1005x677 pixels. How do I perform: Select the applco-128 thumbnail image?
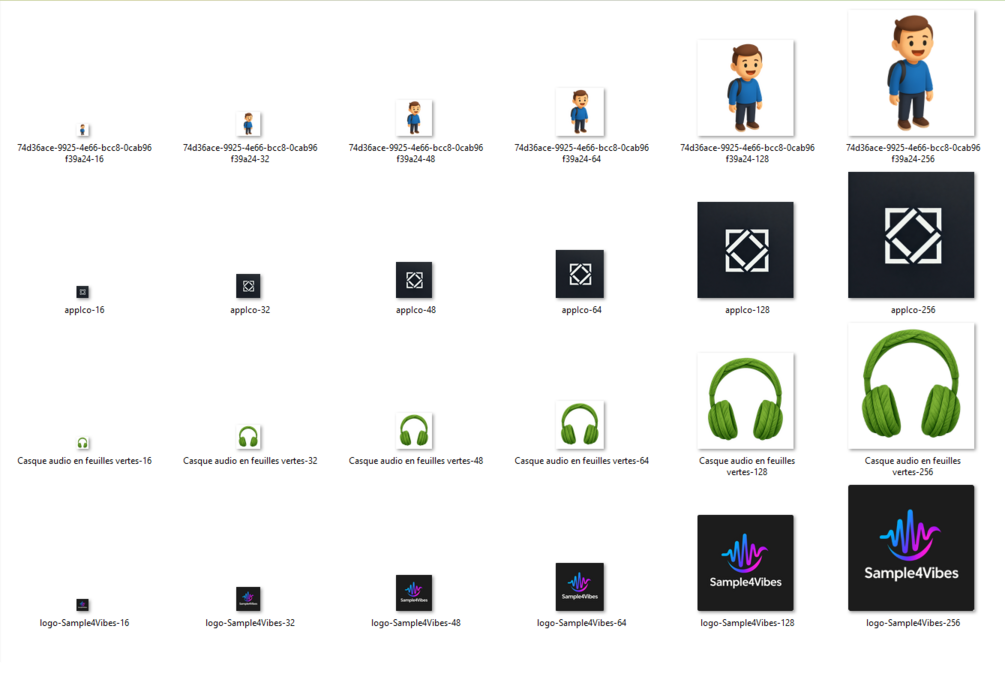tap(745, 250)
